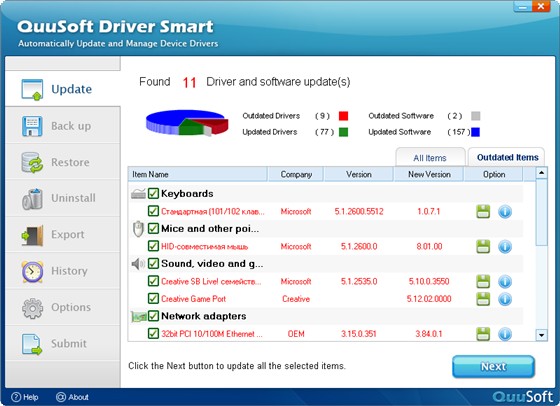Click scrollbar down arrow in driver list

542,335
